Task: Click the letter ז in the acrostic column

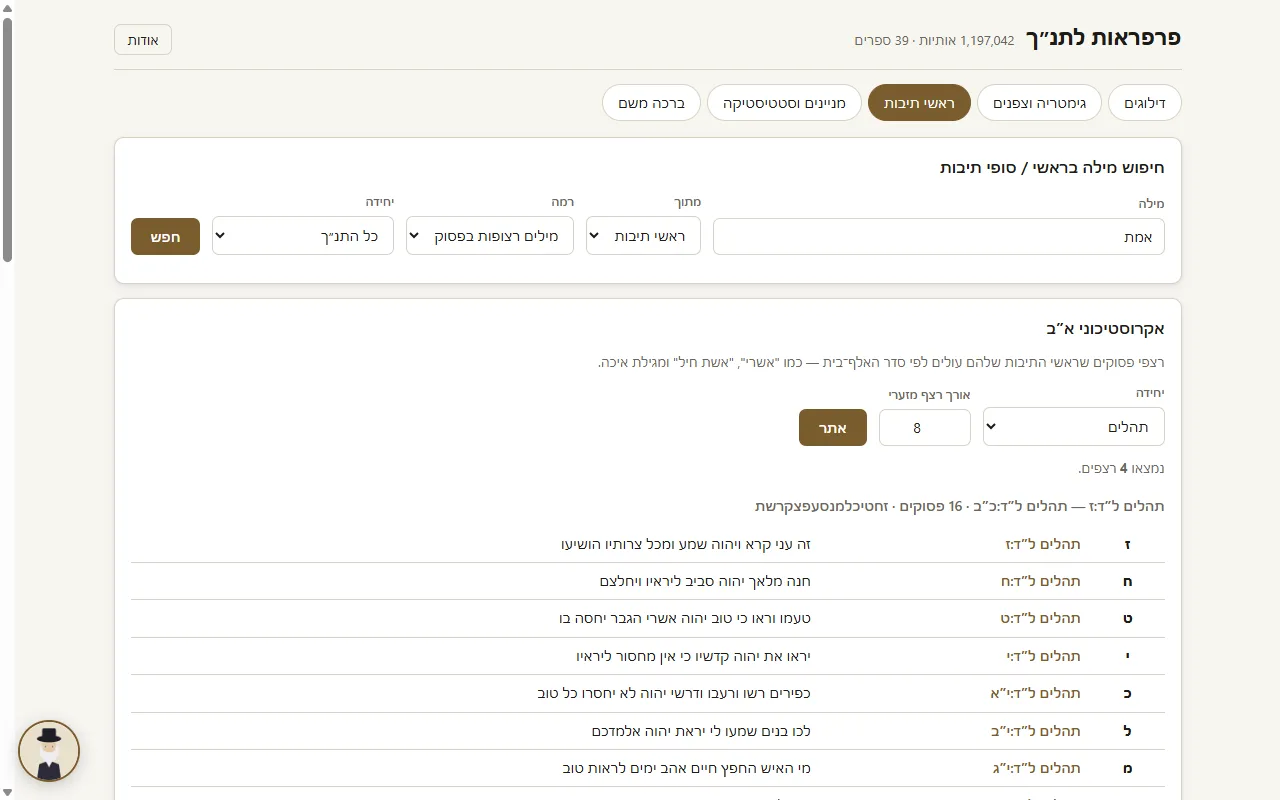Action: 1128,544
